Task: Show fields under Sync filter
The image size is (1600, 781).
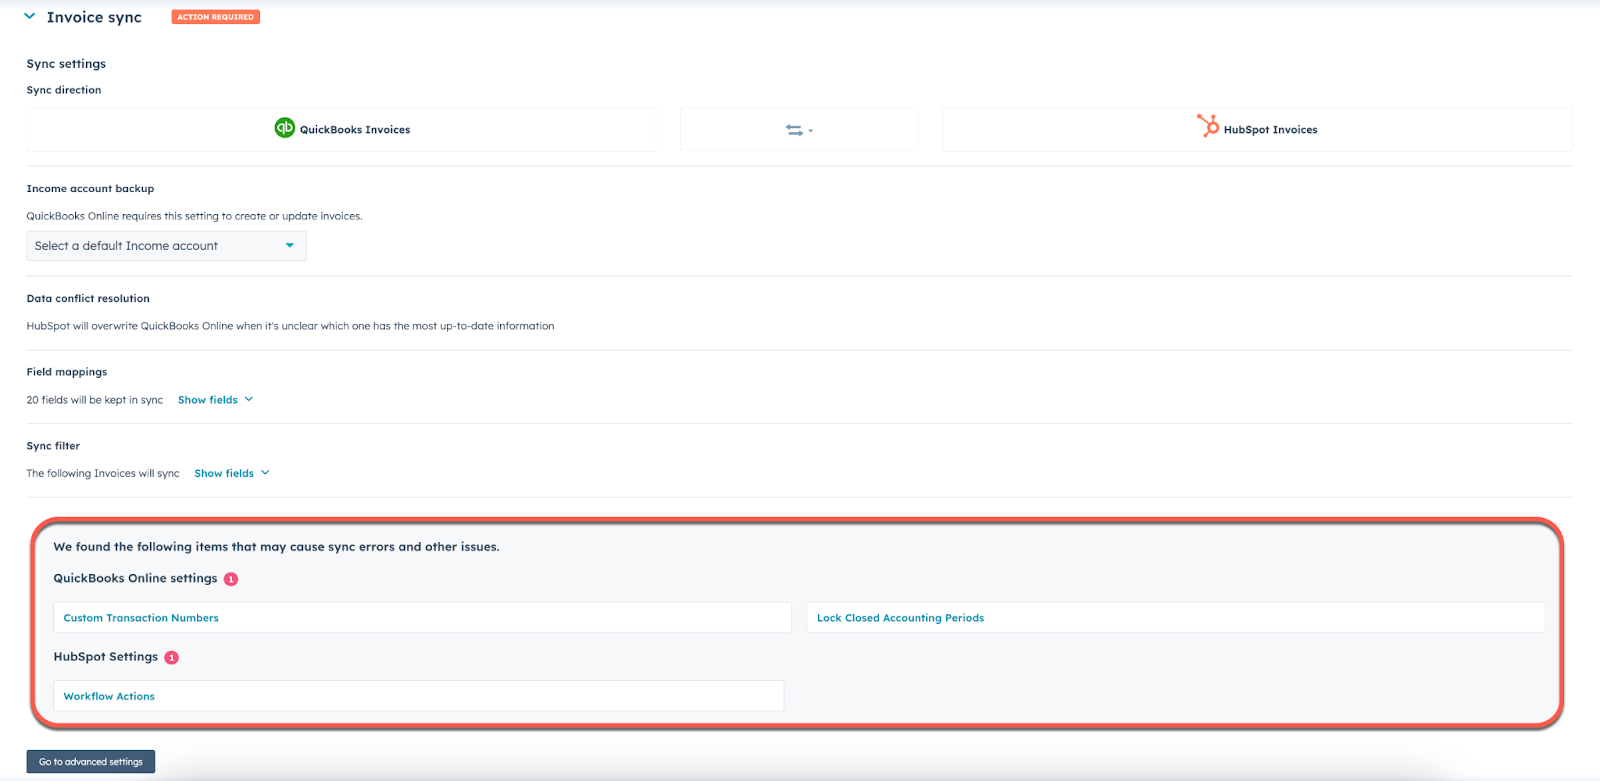Action: click(x=232, y=474)
